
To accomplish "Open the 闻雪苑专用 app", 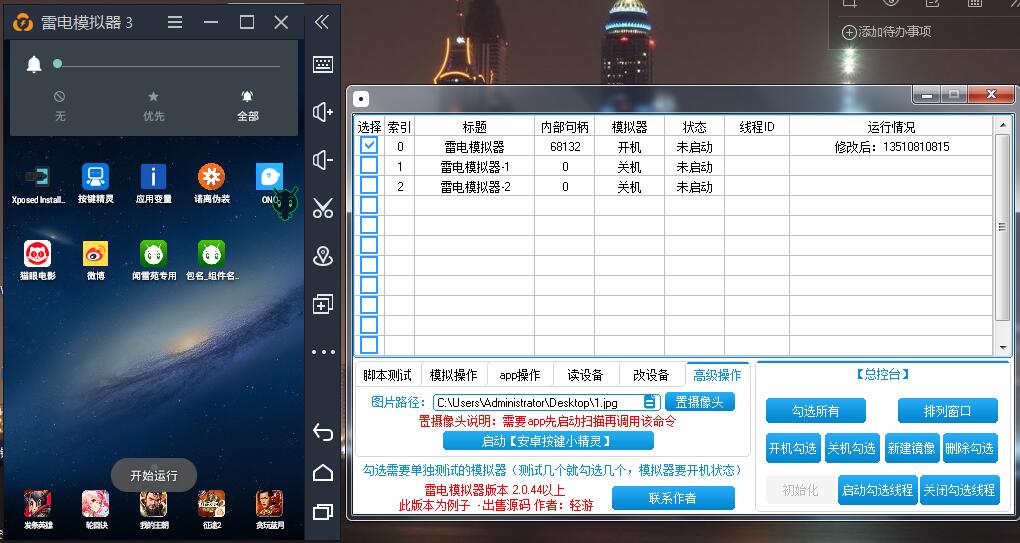I will [154, 254].
